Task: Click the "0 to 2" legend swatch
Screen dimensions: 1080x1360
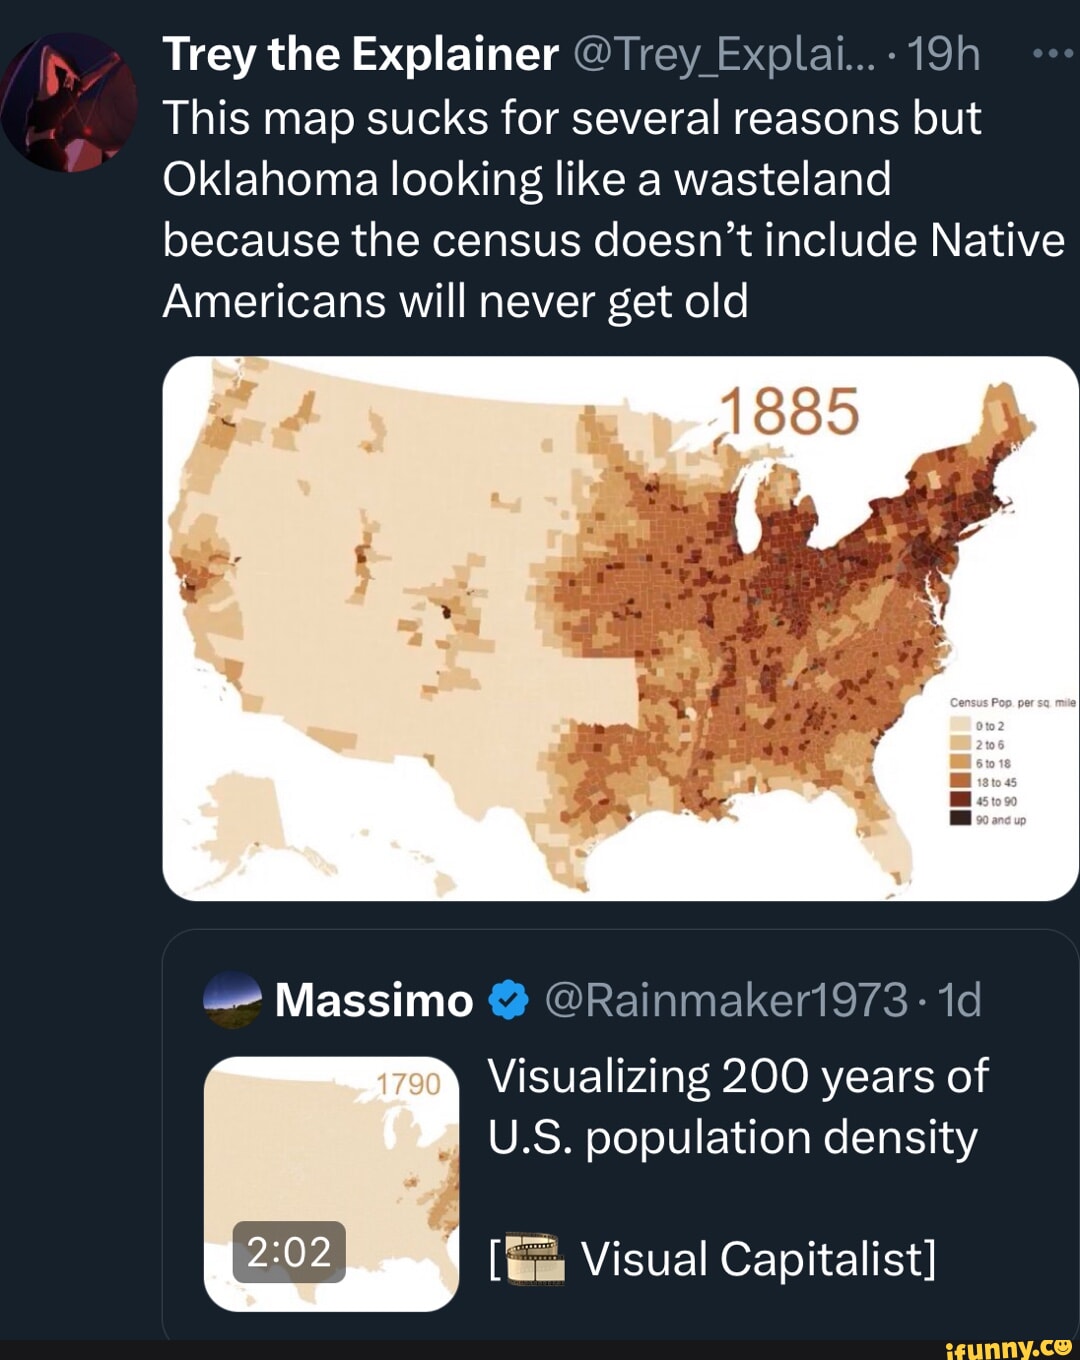Action: point(960,726)
